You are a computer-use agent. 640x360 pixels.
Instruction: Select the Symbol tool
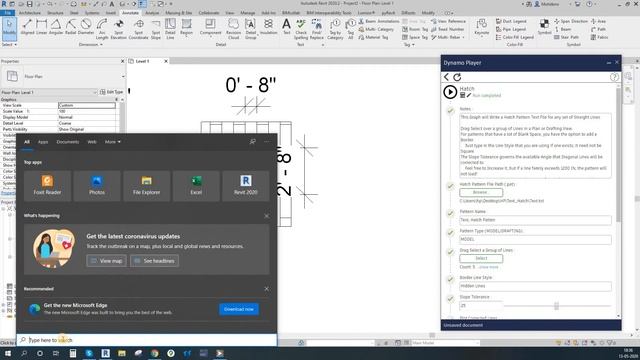pos(544,27)
